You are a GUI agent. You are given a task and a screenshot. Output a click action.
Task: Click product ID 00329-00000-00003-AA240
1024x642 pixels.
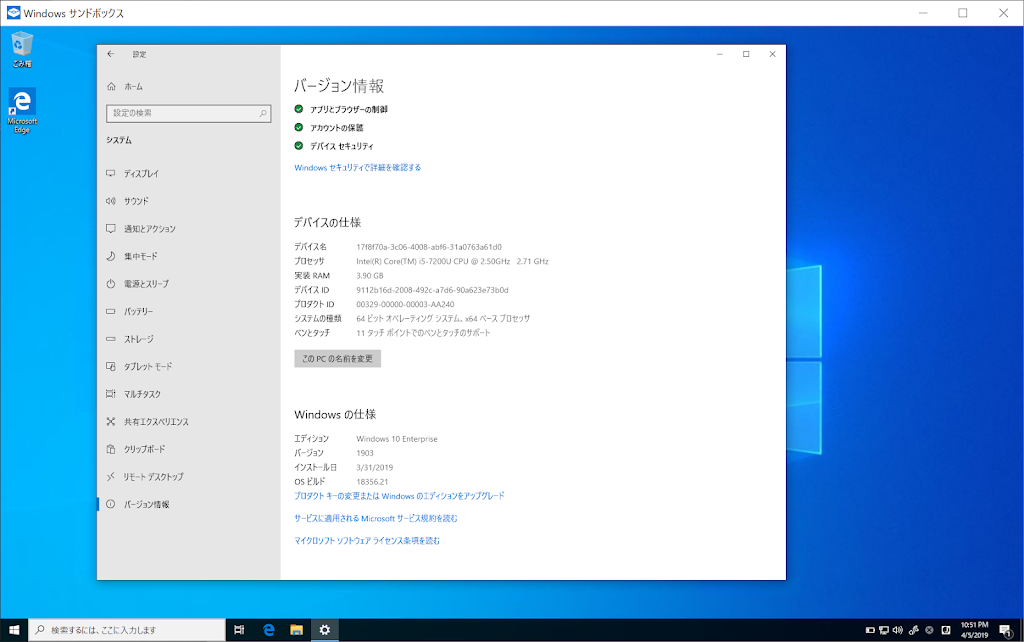point(405,304)
